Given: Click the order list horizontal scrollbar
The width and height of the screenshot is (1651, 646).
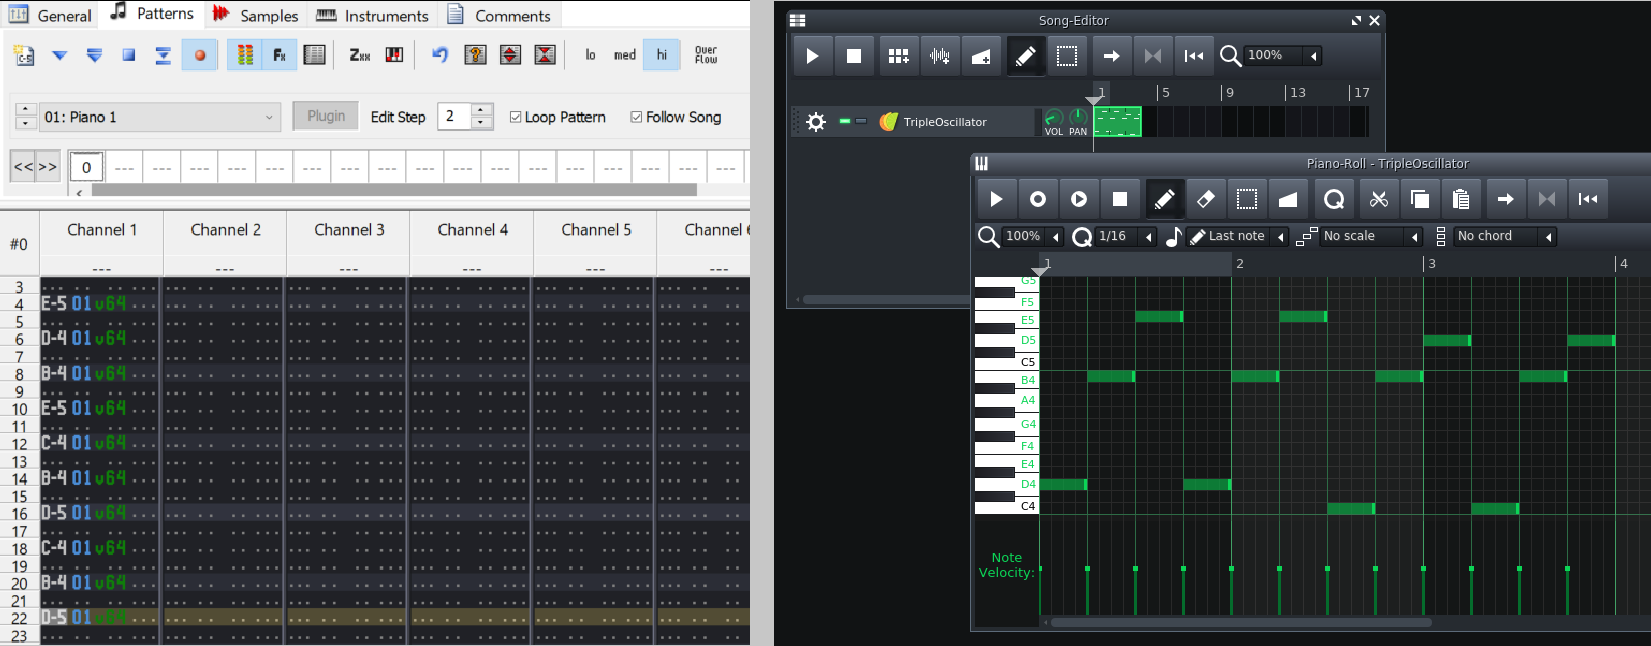Looking at the screenshot, I should [x=394, y=190].
